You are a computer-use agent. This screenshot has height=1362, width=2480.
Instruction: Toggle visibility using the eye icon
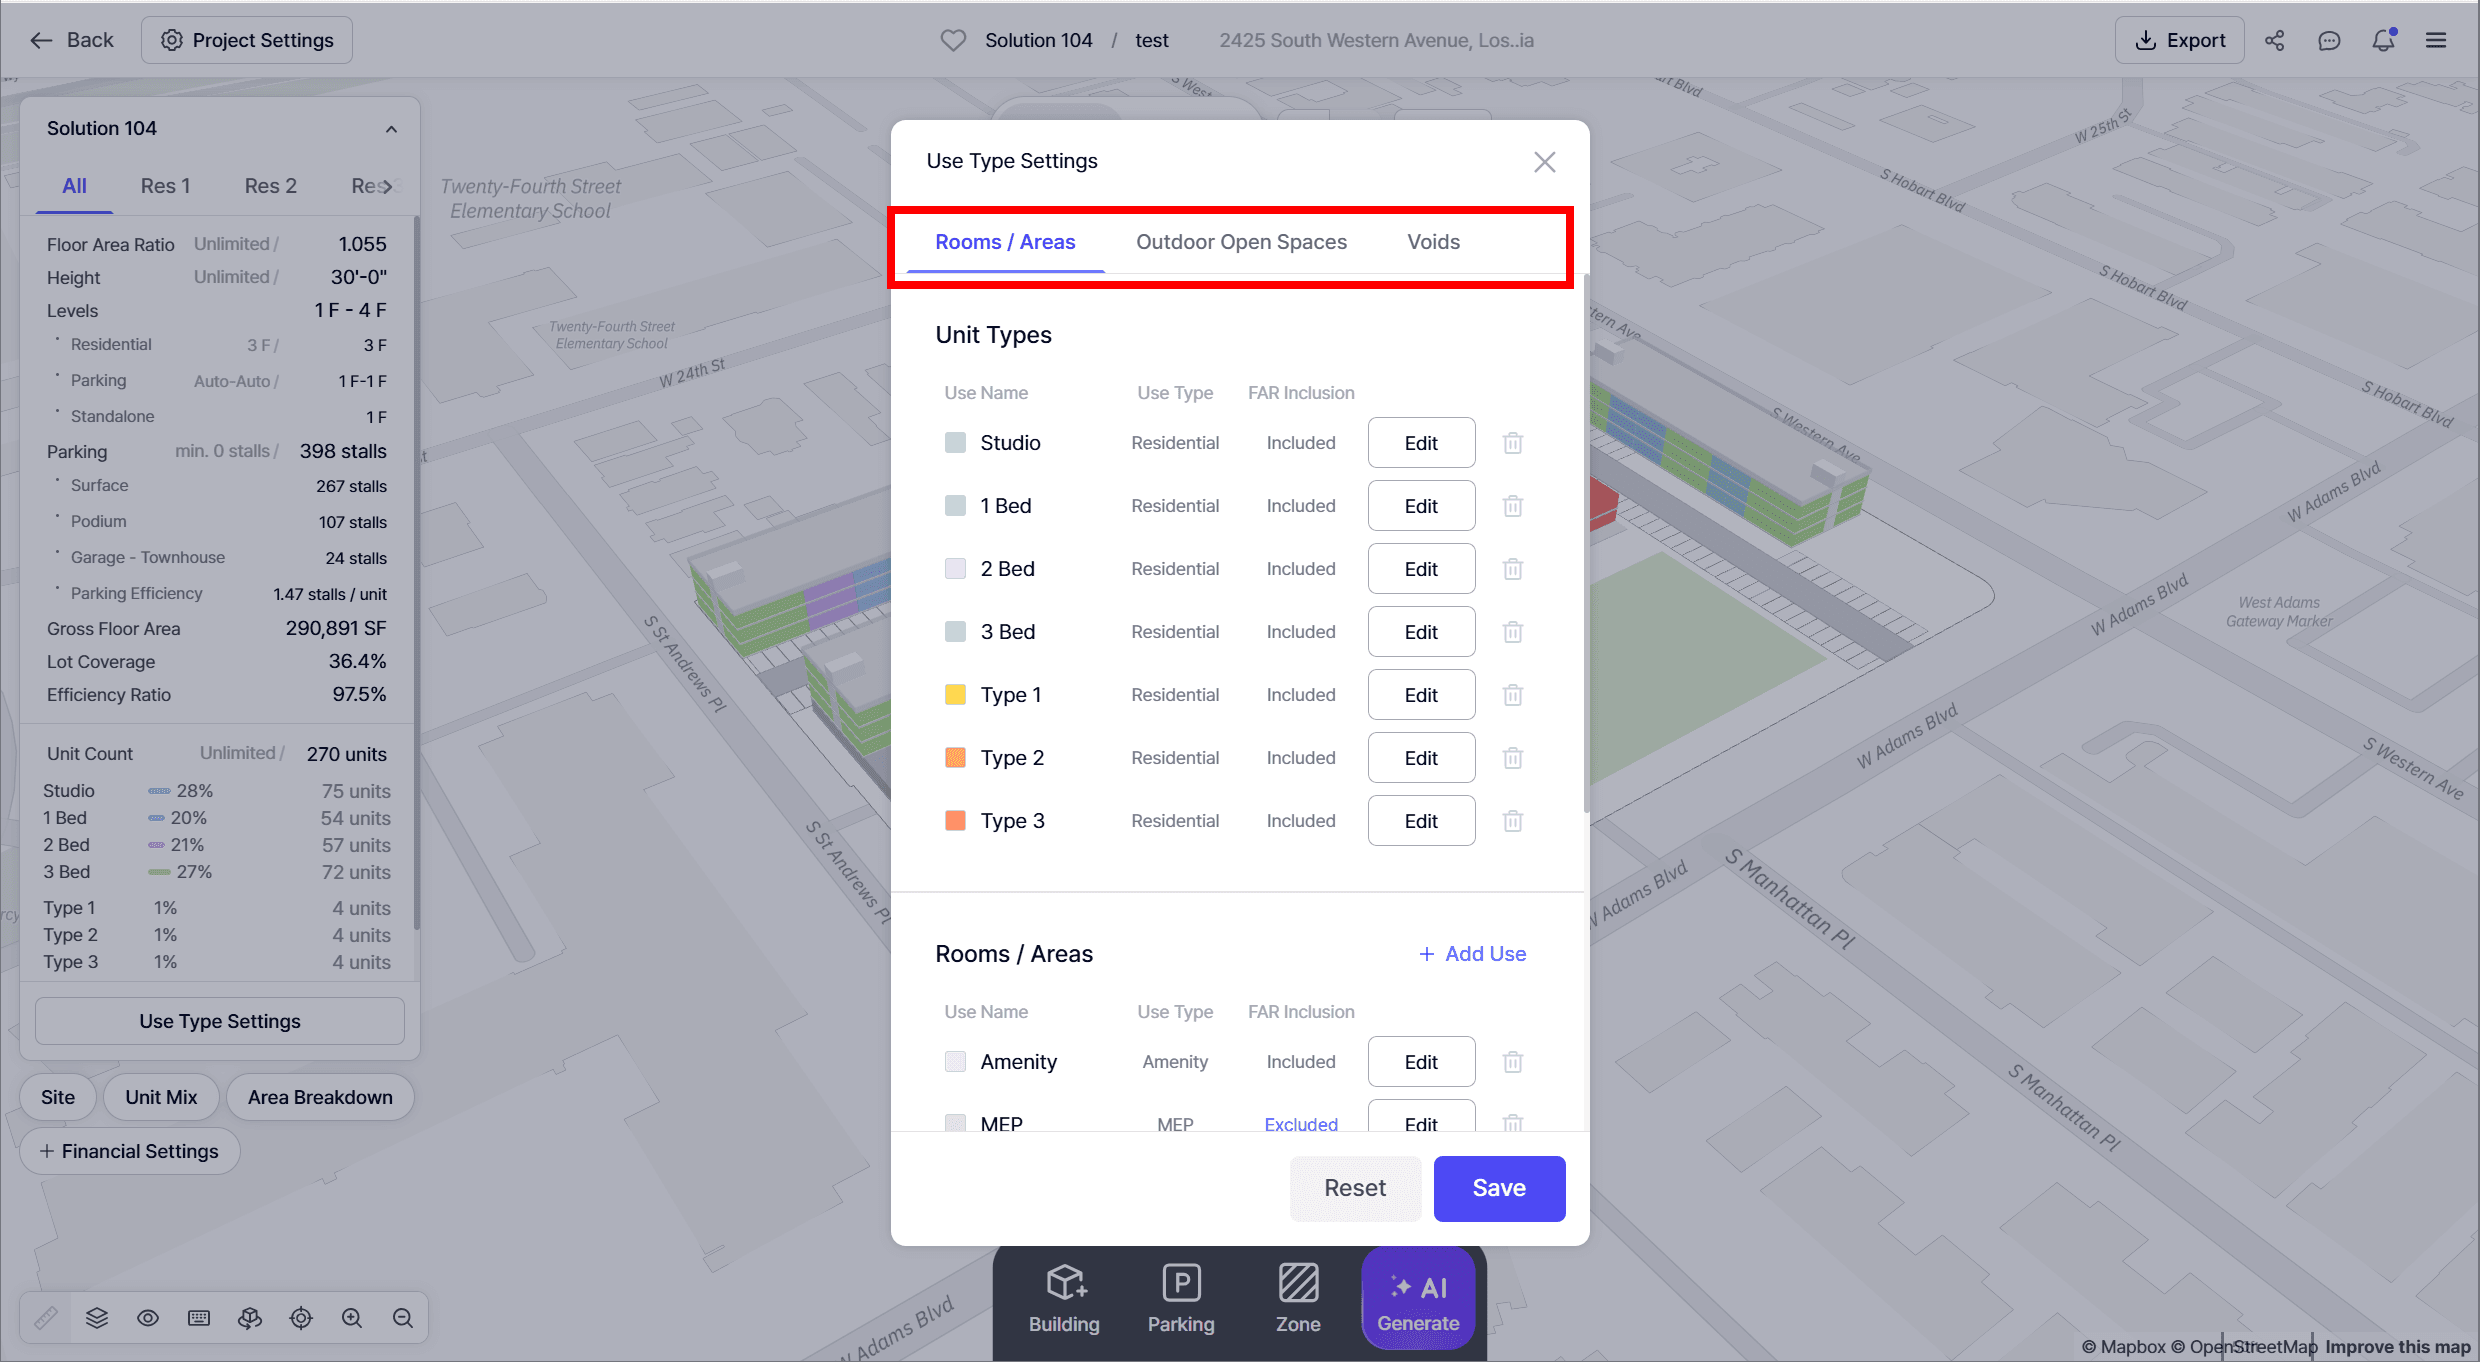[148, 1318]
